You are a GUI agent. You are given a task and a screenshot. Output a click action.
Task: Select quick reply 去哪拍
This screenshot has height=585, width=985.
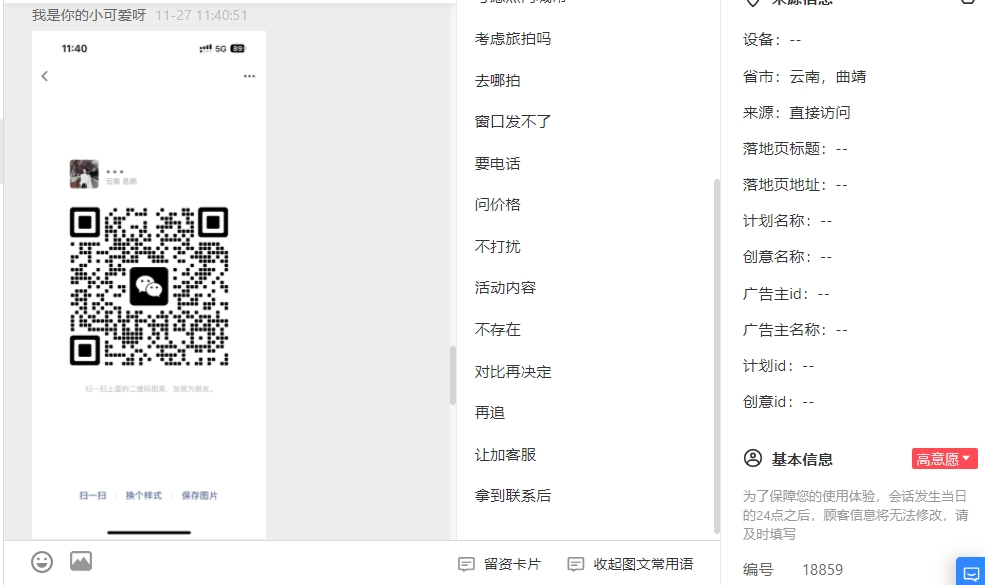coord(498,80)
